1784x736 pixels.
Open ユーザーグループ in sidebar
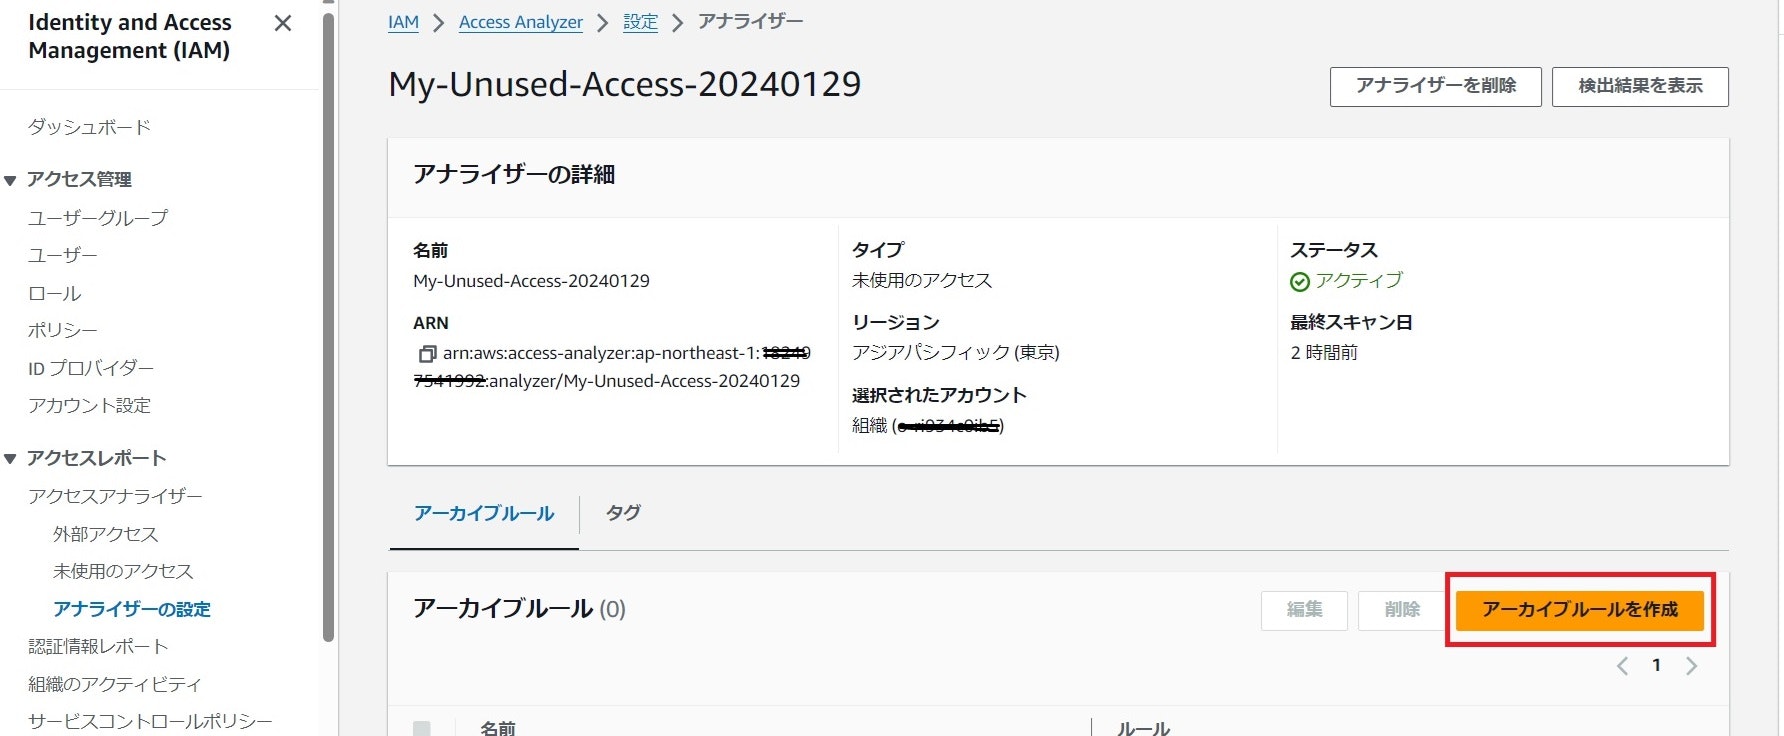[x=98, y=217]
